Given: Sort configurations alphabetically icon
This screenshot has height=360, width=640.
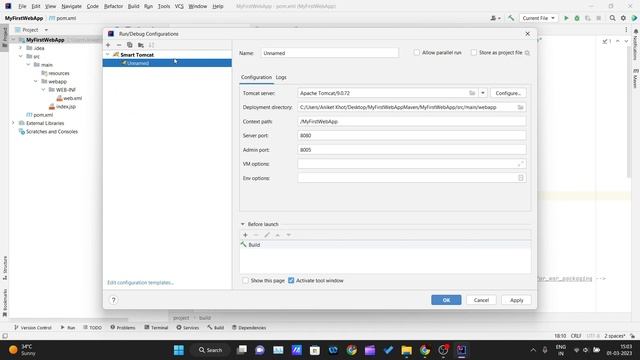Looking at the screenshot, I should pos(151,45).
